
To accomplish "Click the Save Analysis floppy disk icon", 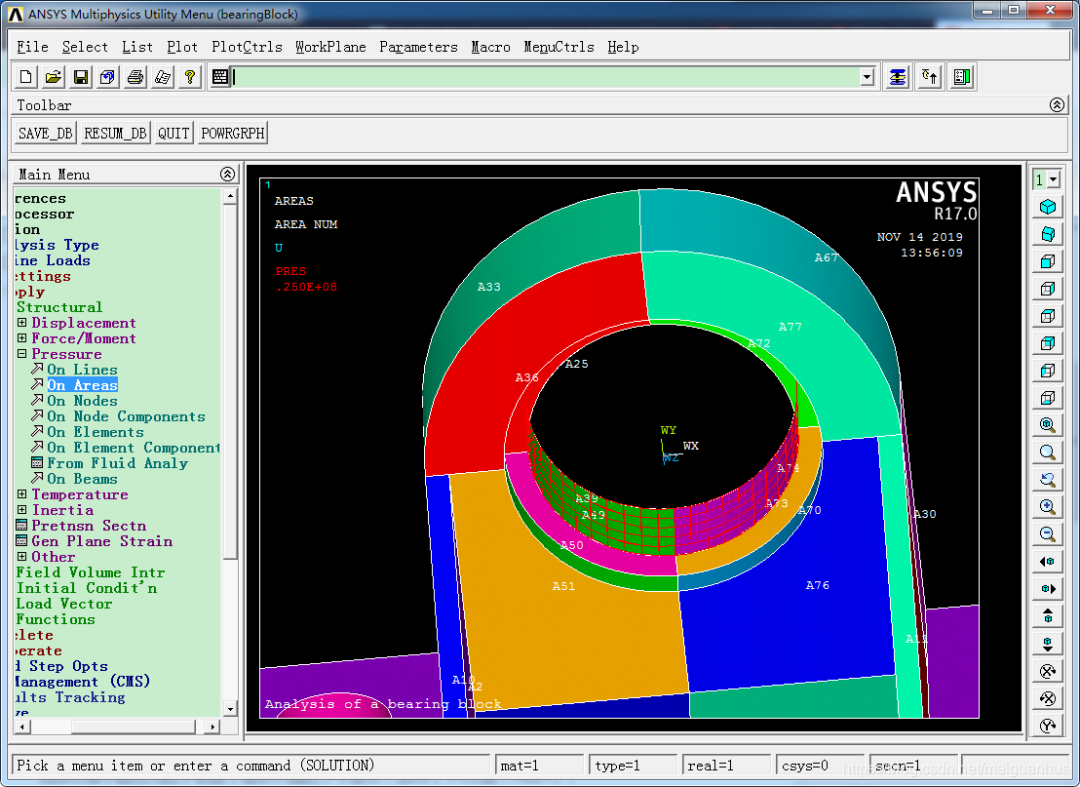I will point(81,77).
